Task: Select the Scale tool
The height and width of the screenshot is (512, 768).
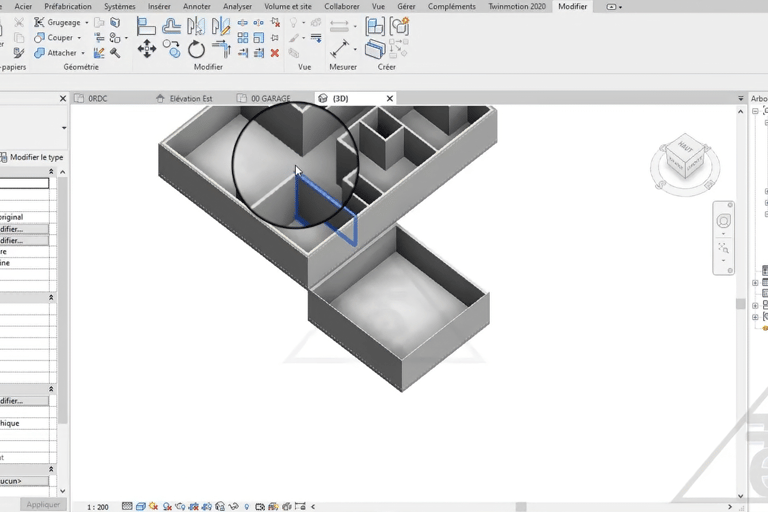Action: 259,38
